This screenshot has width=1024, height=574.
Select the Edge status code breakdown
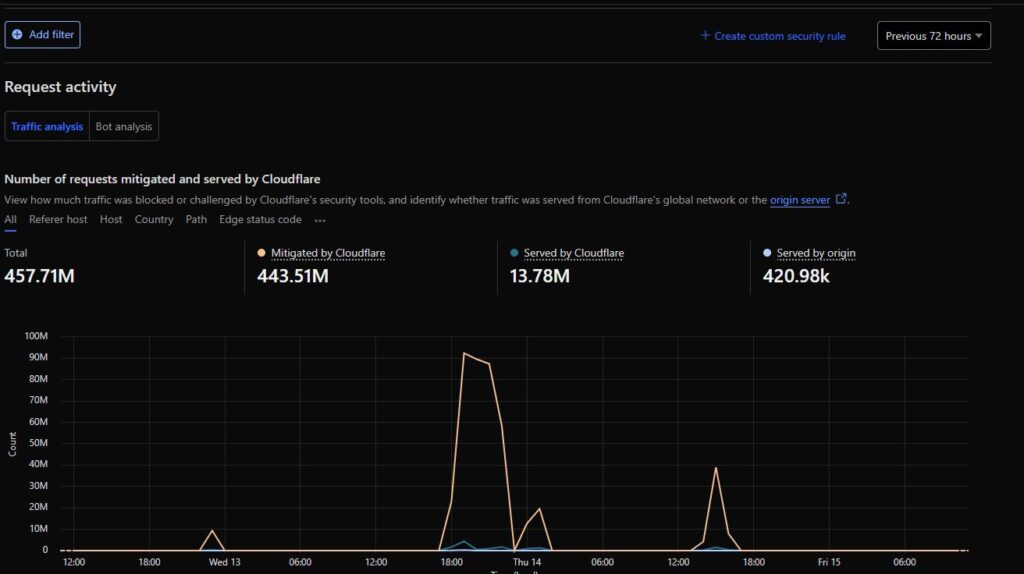pyautogui.click(x=260, y=220)
